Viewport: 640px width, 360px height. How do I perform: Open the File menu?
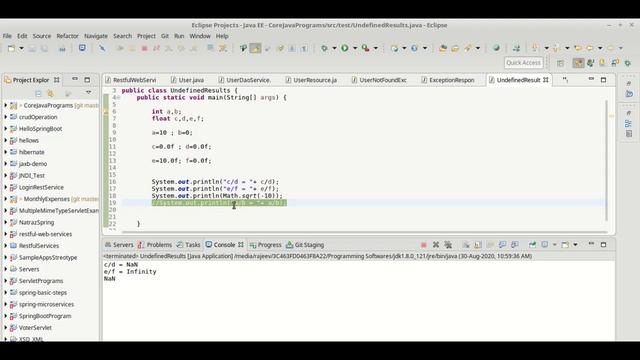(7, 36)
